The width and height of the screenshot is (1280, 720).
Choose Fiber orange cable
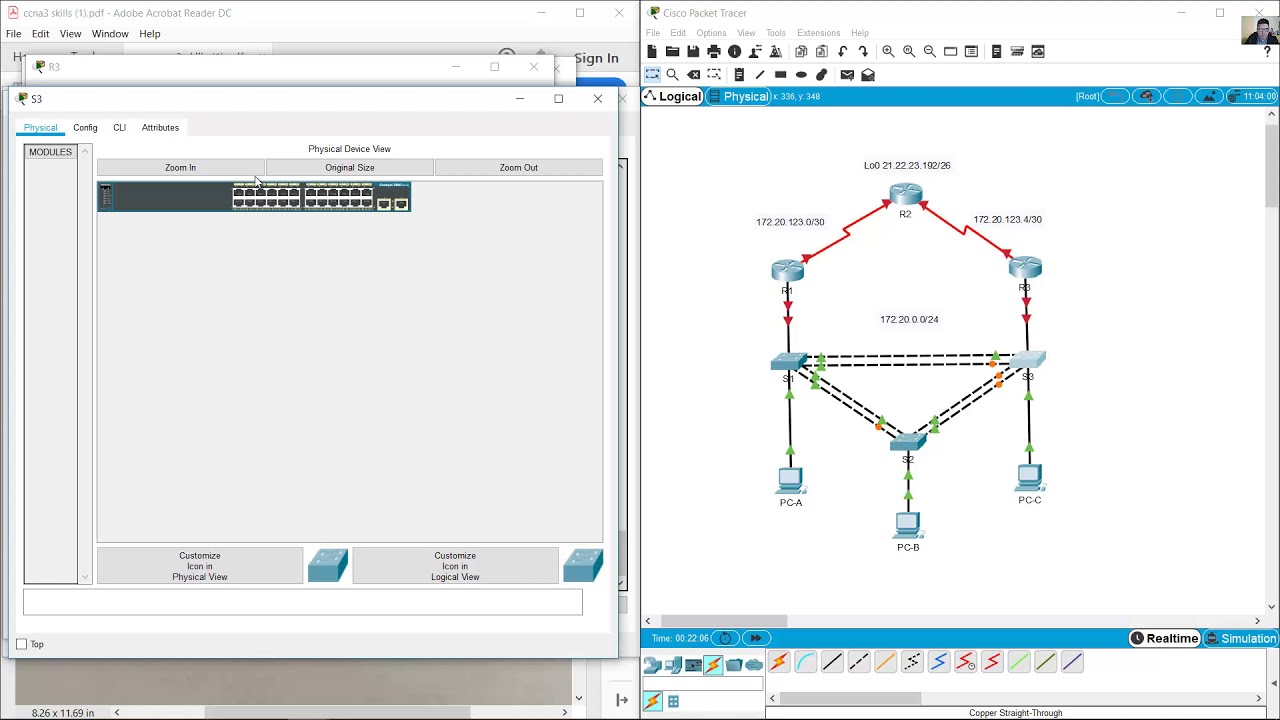[x=885, y=662]
